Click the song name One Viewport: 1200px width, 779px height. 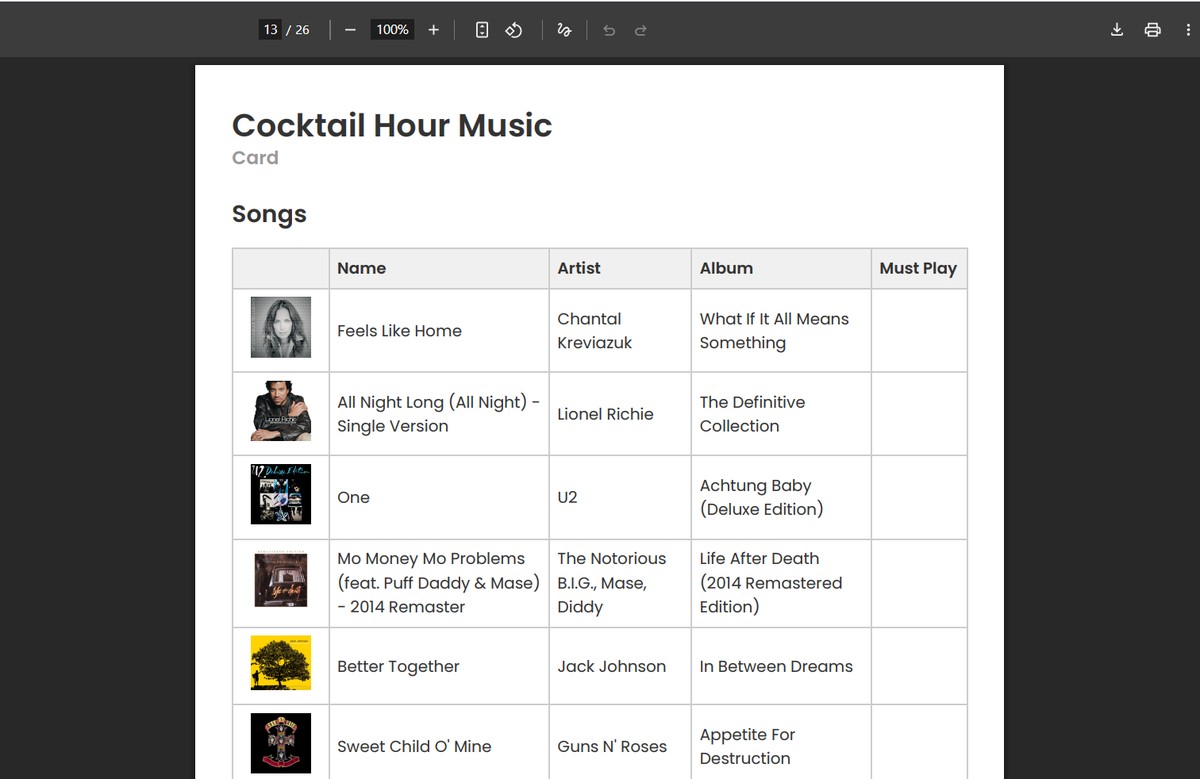pyautogui.click(x=353, y=497)
